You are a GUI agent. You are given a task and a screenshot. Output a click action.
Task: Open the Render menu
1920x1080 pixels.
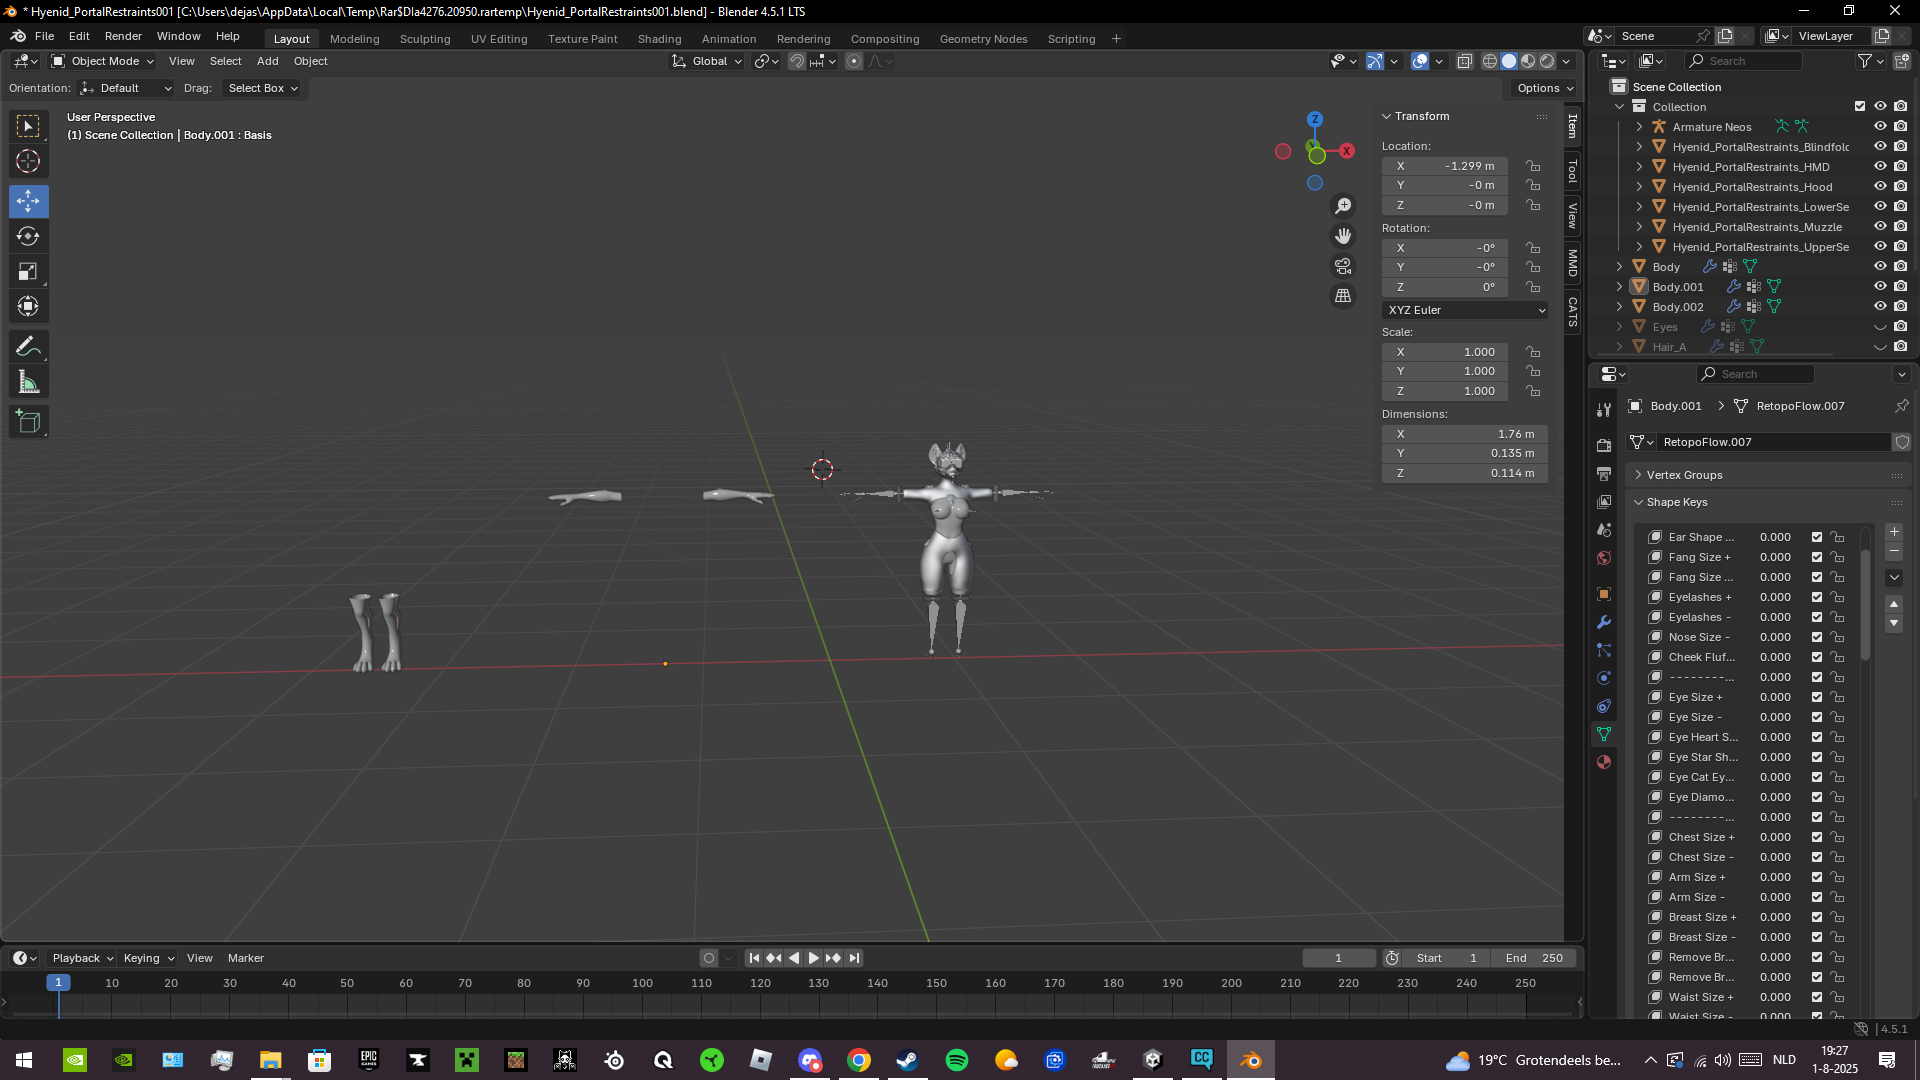pos(123,36)
